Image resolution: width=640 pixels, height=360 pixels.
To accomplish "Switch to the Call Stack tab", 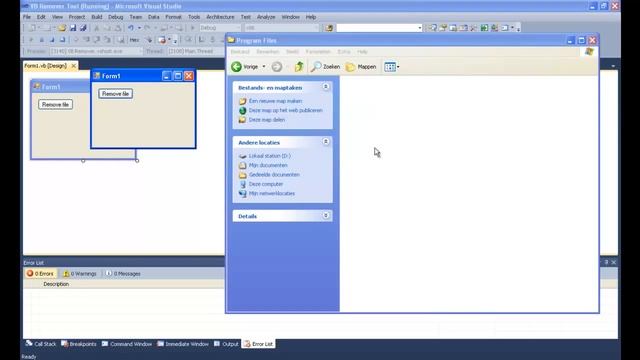I will pyautogui.click(x=40, y=344).
